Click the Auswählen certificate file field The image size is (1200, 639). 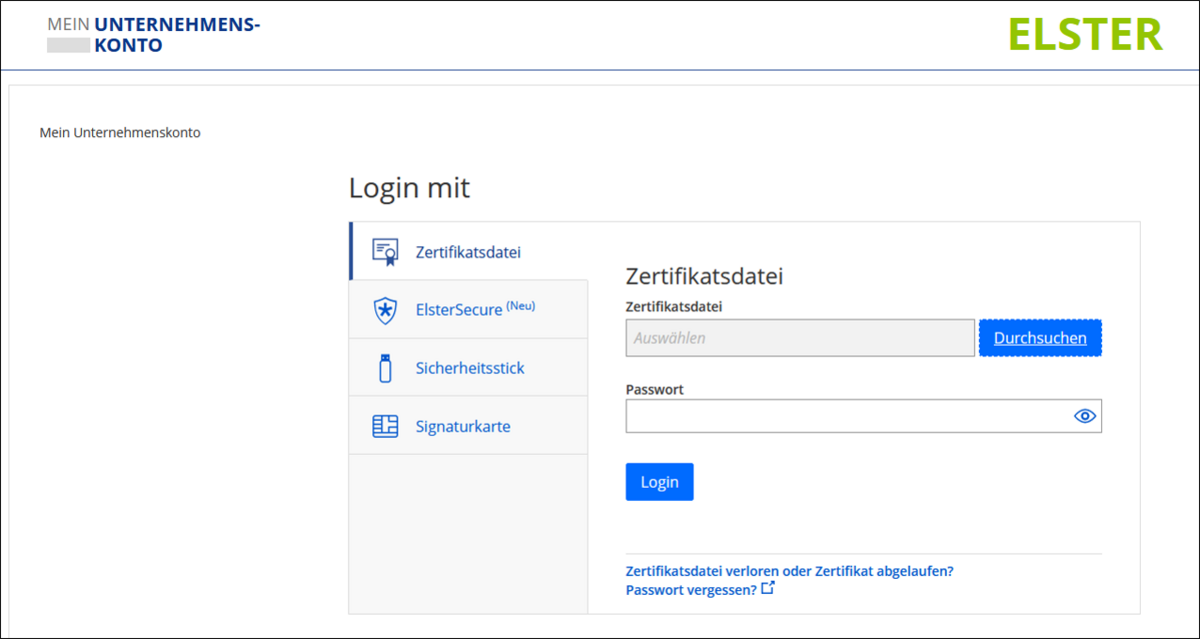click(x=799, y=338)
